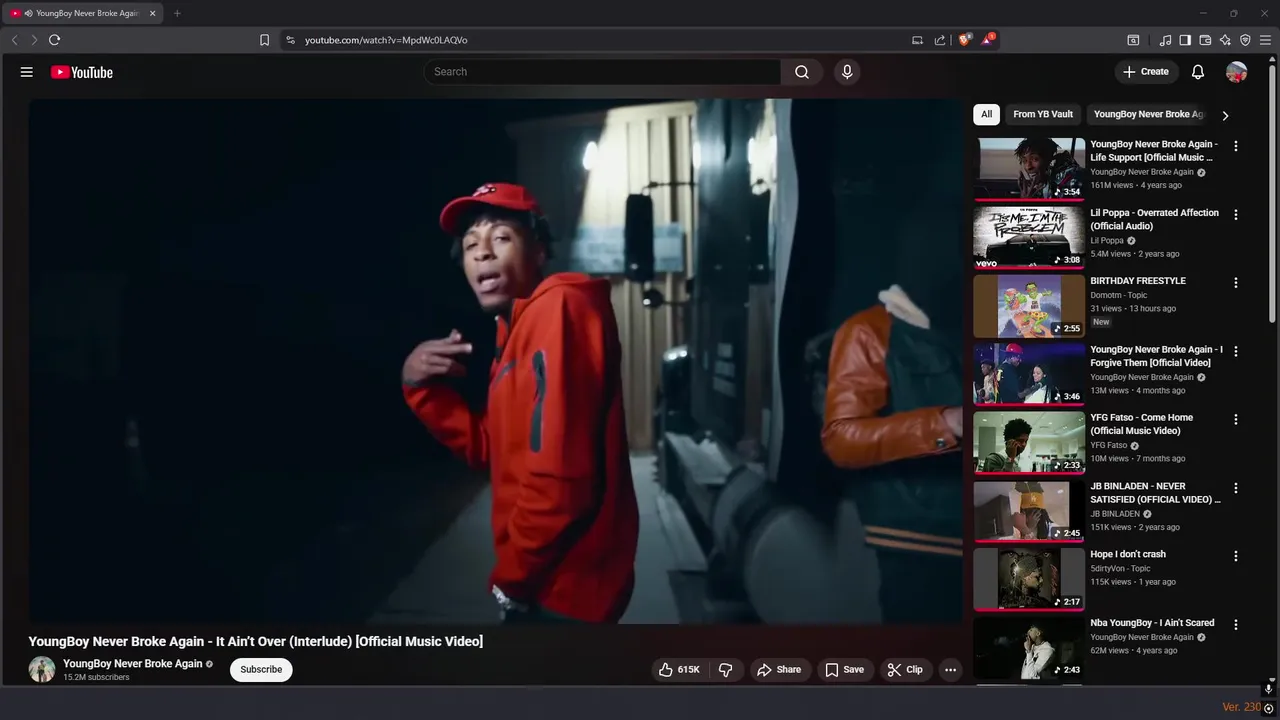The width and height of the screenshot is (1280, 720).
Task: Click into the YouTube search field
Action: pos(603,72)
